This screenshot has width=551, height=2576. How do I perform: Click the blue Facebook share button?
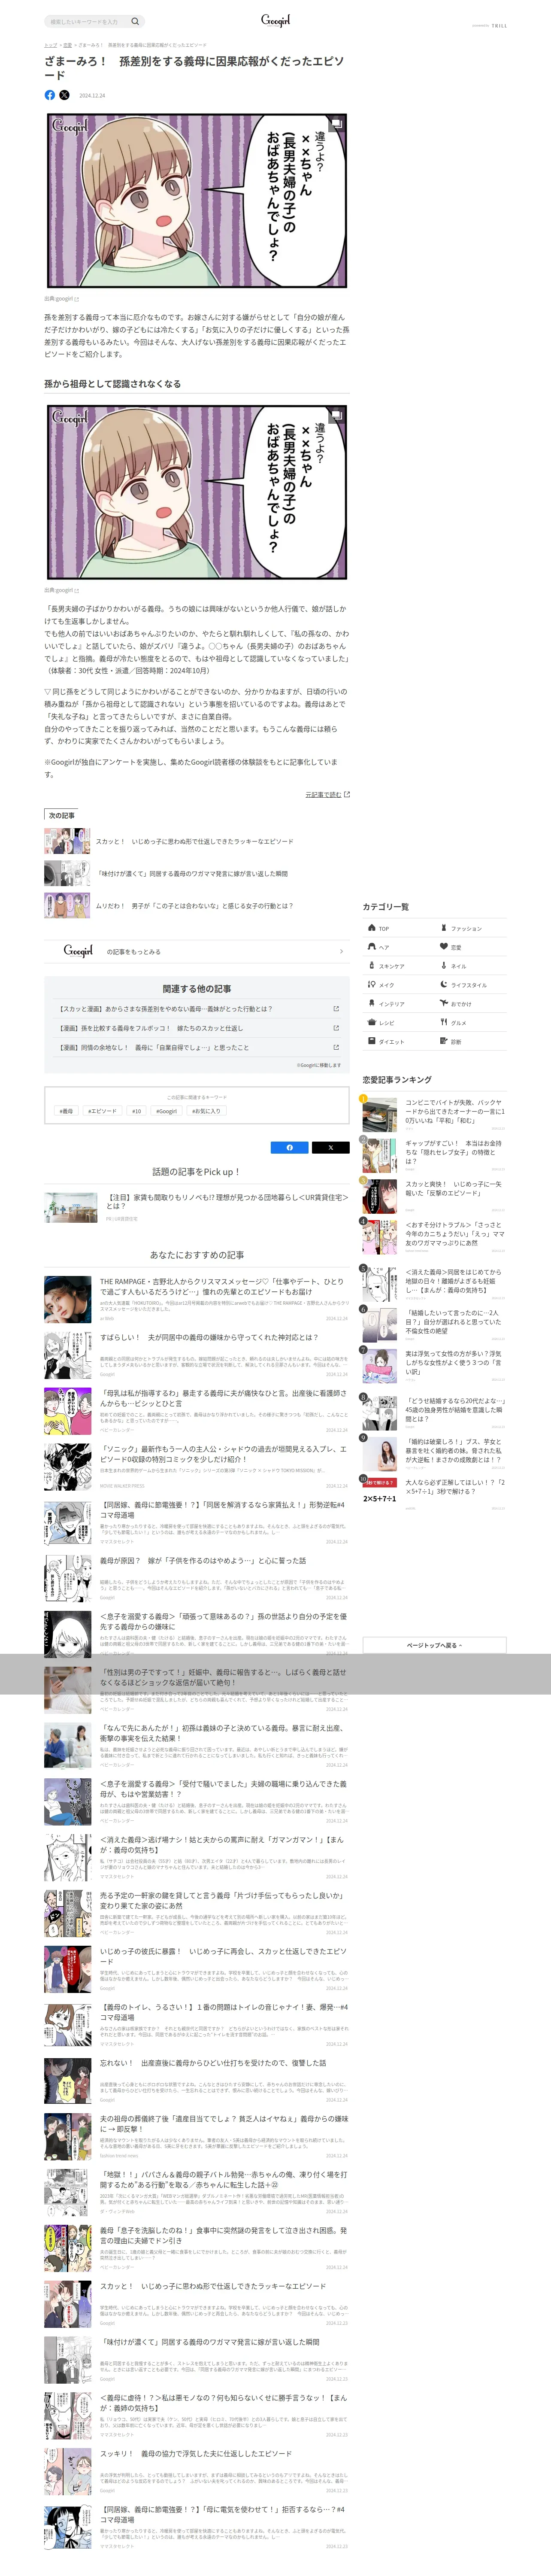pyautogui.click(x=290, y=1148)
